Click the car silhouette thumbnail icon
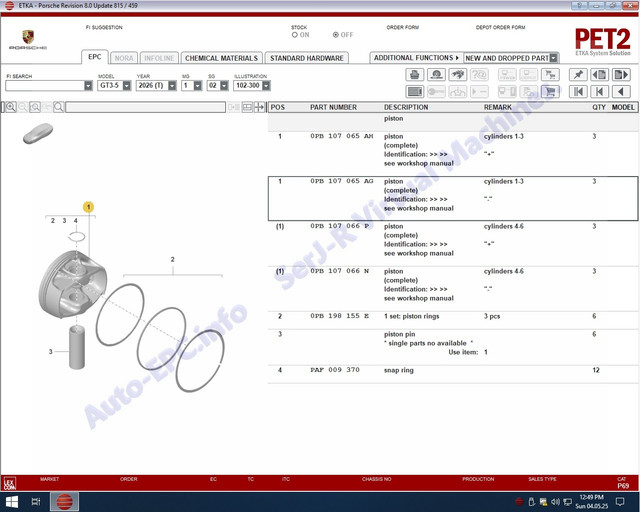The height and width of the screenshot is (512, 640). click(38, 133)
